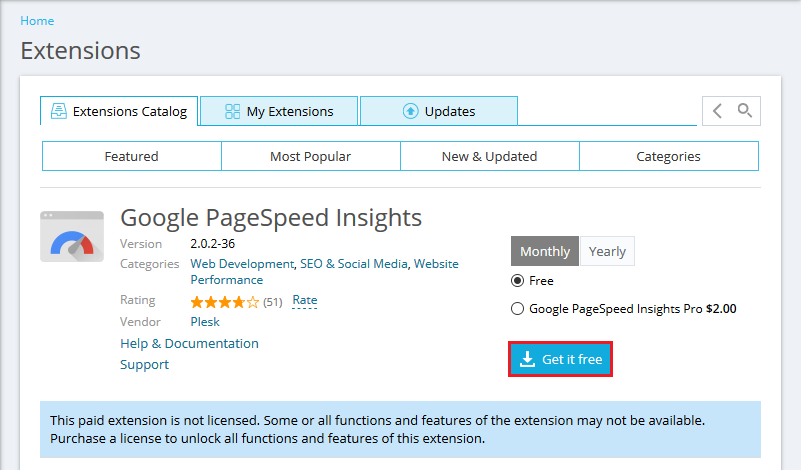Viewport: 801px width, 470px height.
Task: Open the Extensions Catalog tab
Action: pos(119,111)
